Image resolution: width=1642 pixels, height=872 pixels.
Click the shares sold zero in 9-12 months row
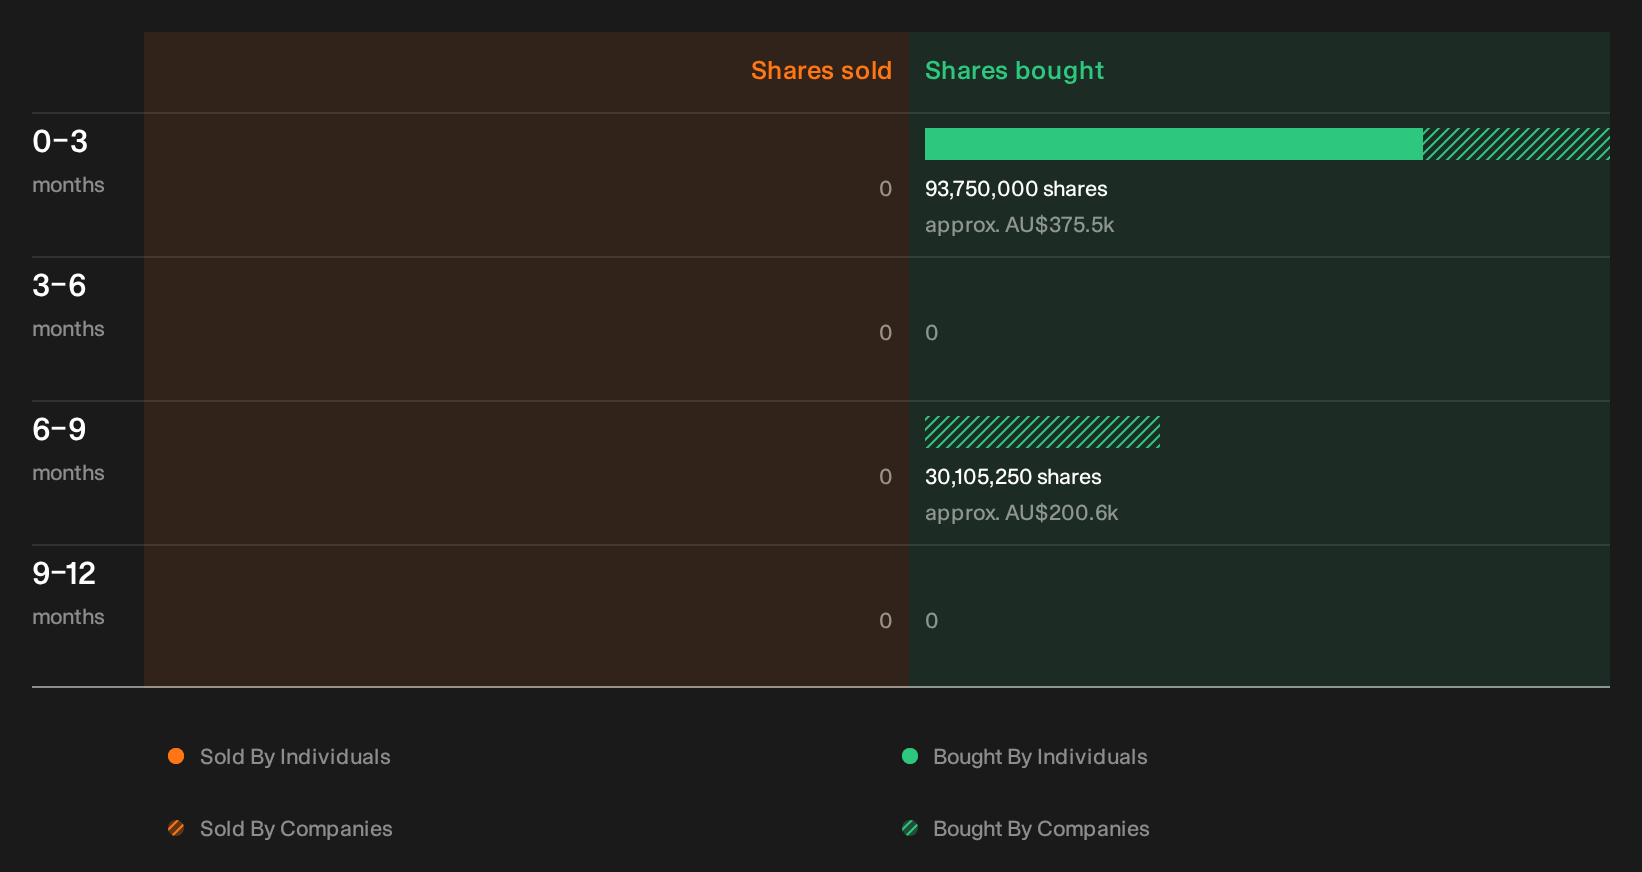(885, 621)
